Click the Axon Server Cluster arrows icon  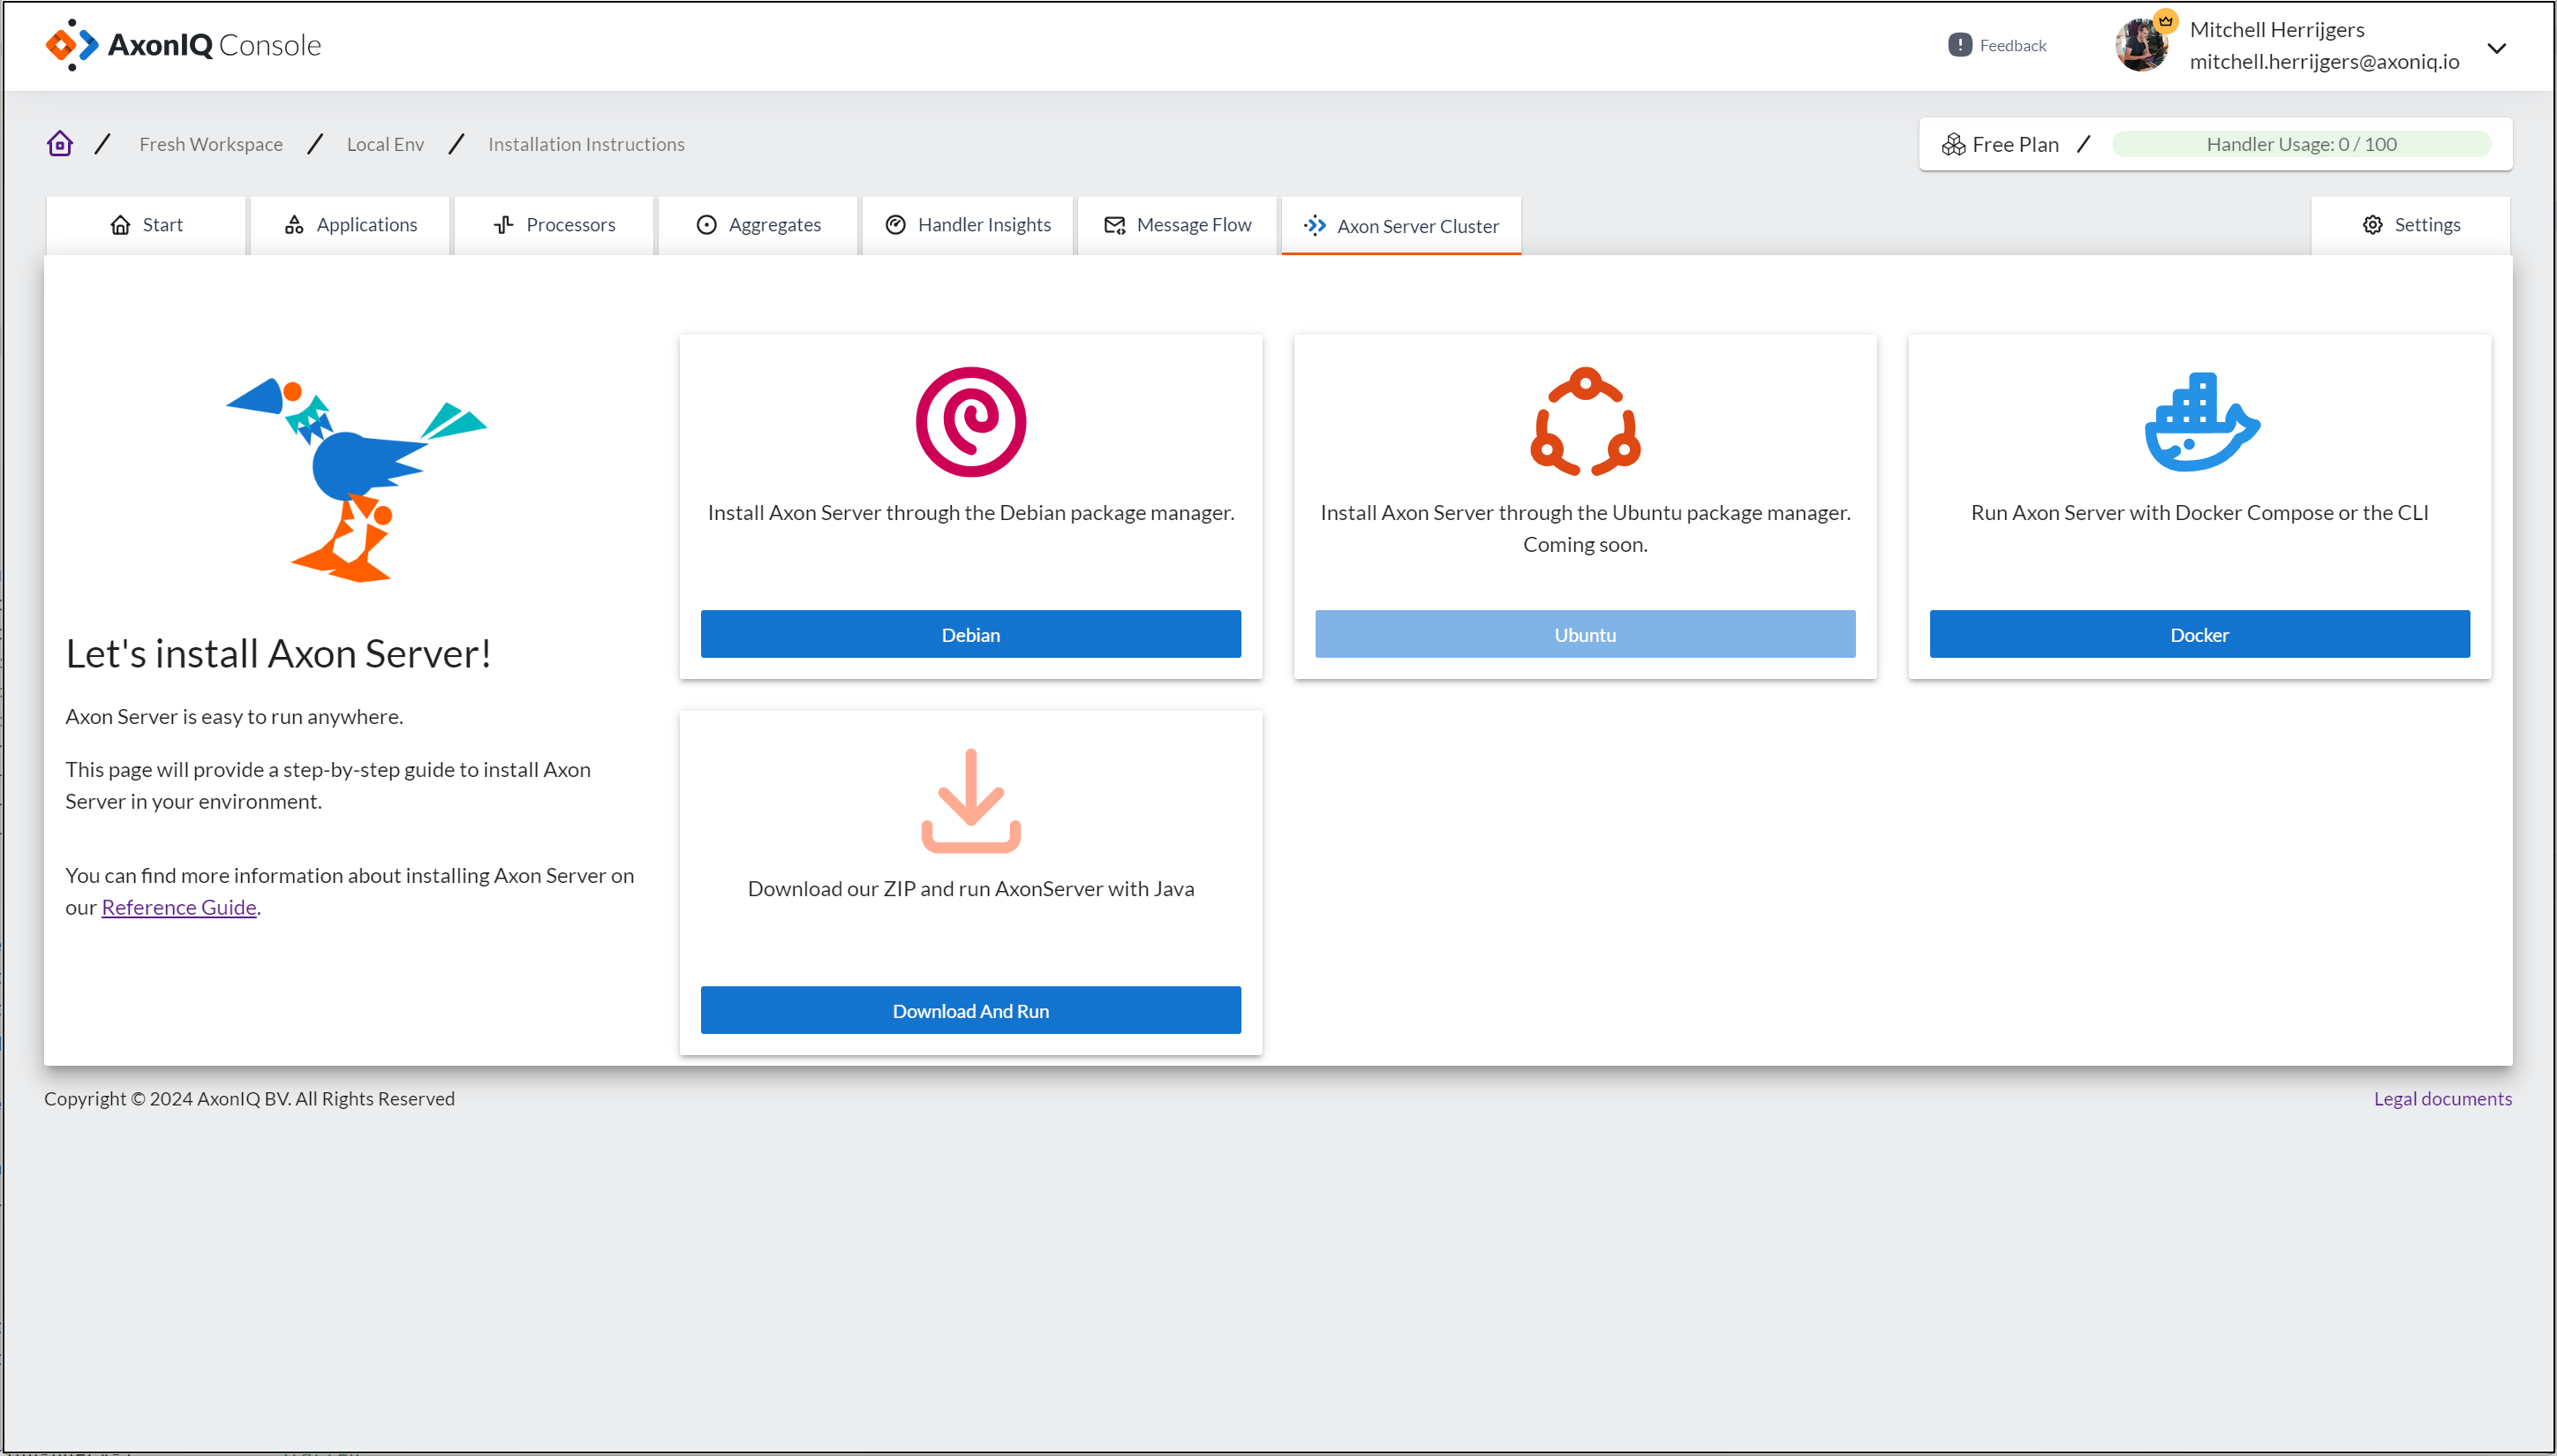pos(1315,226)
